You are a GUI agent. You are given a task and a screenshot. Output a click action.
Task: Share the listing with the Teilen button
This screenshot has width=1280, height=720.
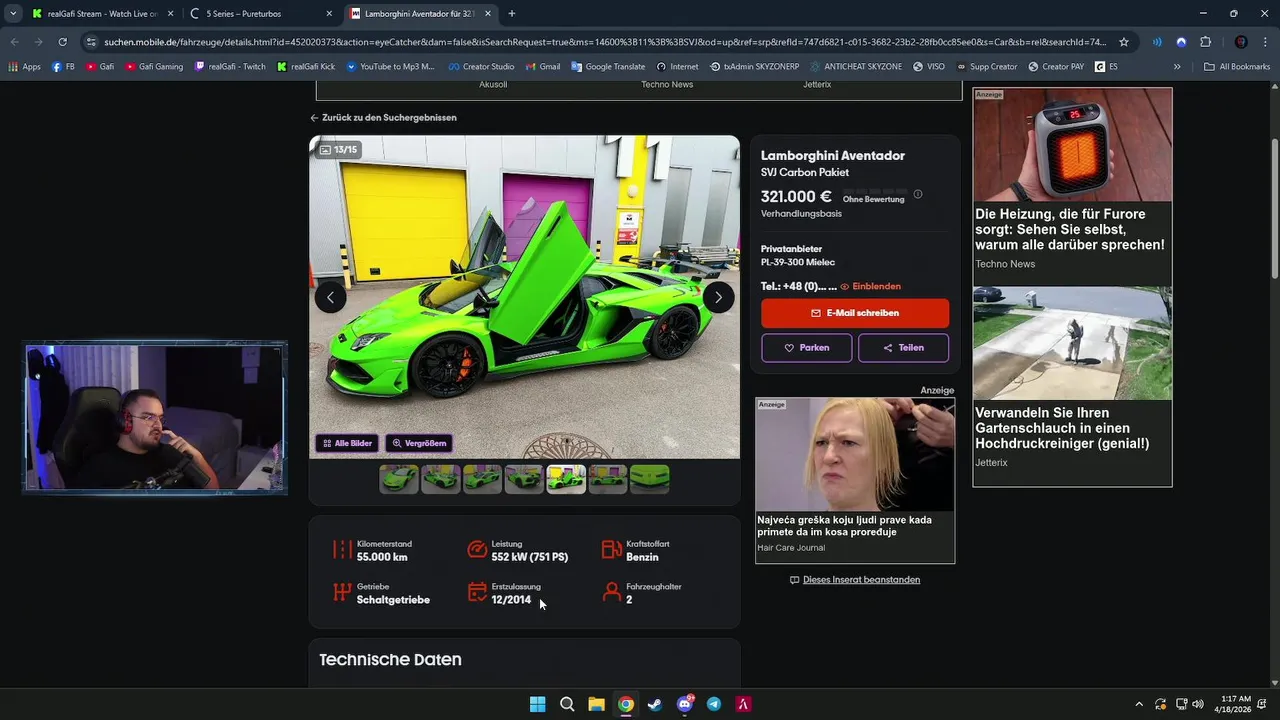[903, 348]
